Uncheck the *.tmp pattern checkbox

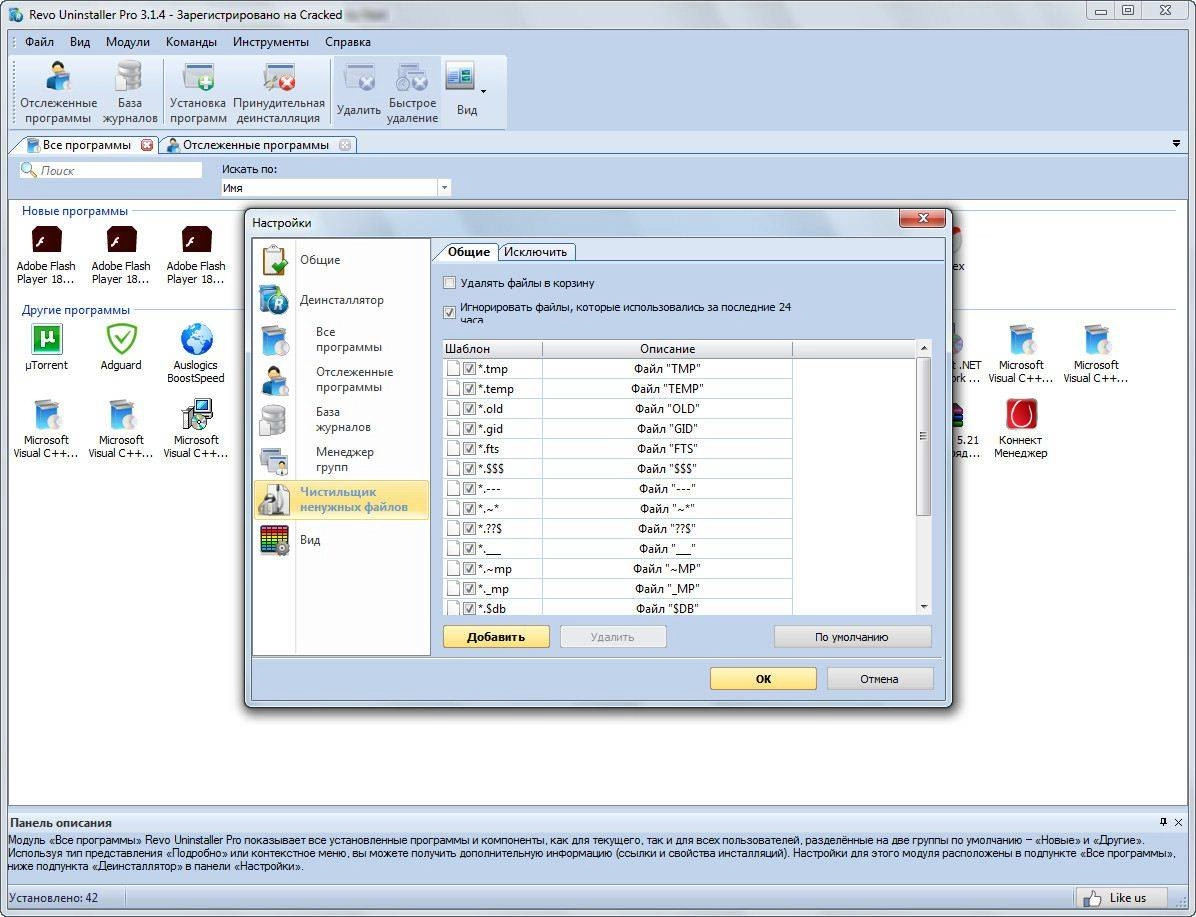[x=469, y=368]
